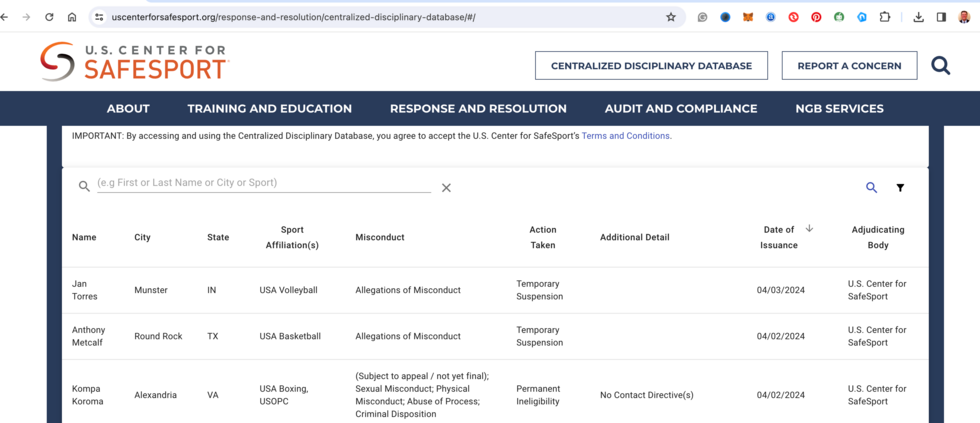Open the About menu
980x423 pixels.
(128, 109)
